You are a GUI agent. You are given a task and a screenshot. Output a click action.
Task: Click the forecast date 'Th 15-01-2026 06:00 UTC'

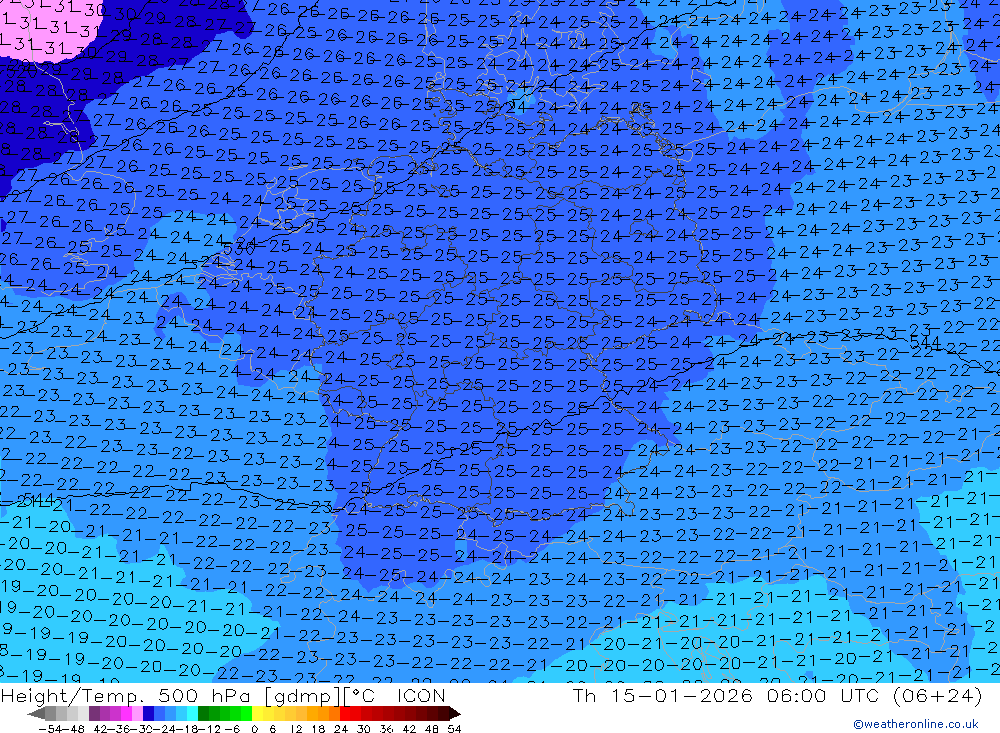(726, 695)
